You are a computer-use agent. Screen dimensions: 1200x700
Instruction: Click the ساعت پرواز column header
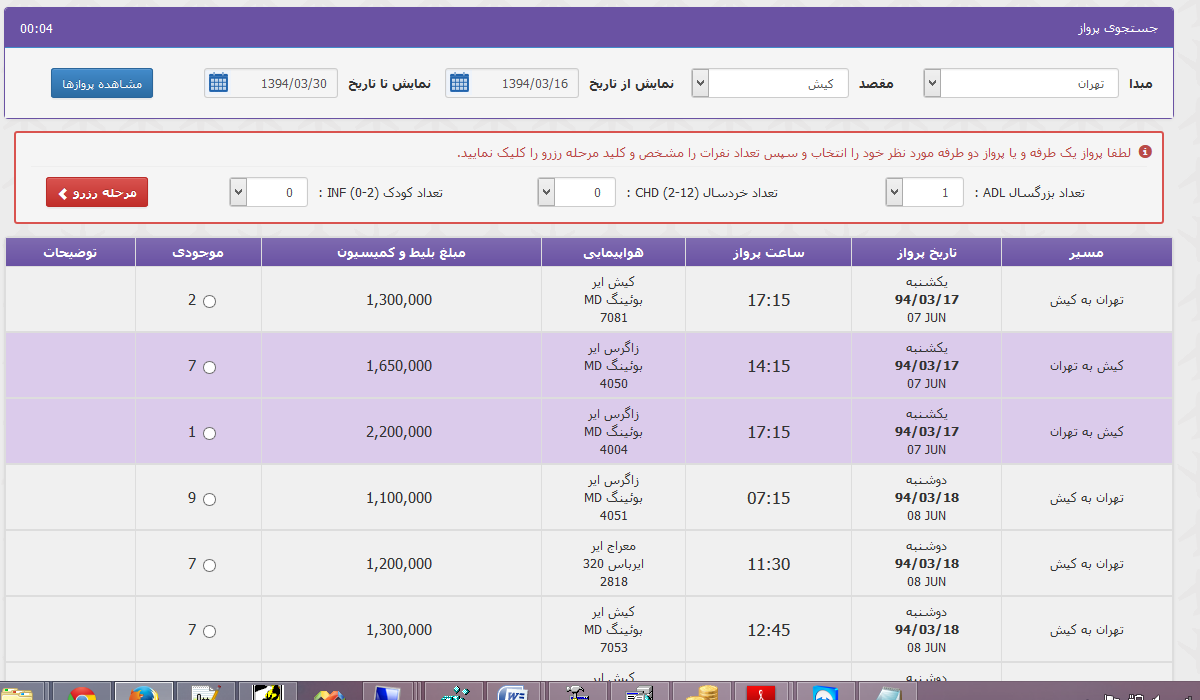coord(768,252)
